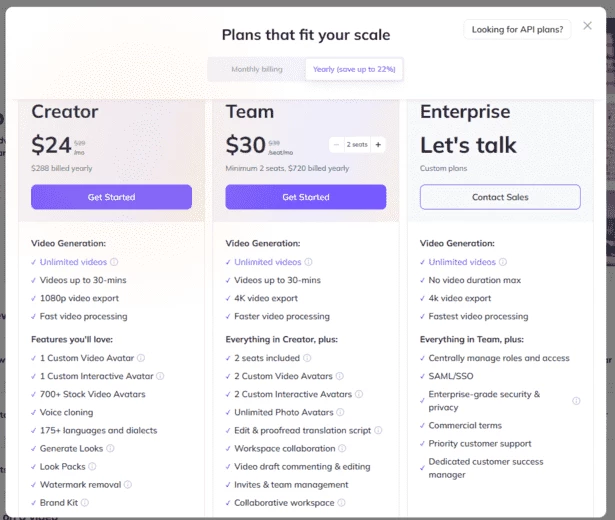615x520 pixels.
Task: Open info icon for Generate Looks
Action: click(110, 448)
